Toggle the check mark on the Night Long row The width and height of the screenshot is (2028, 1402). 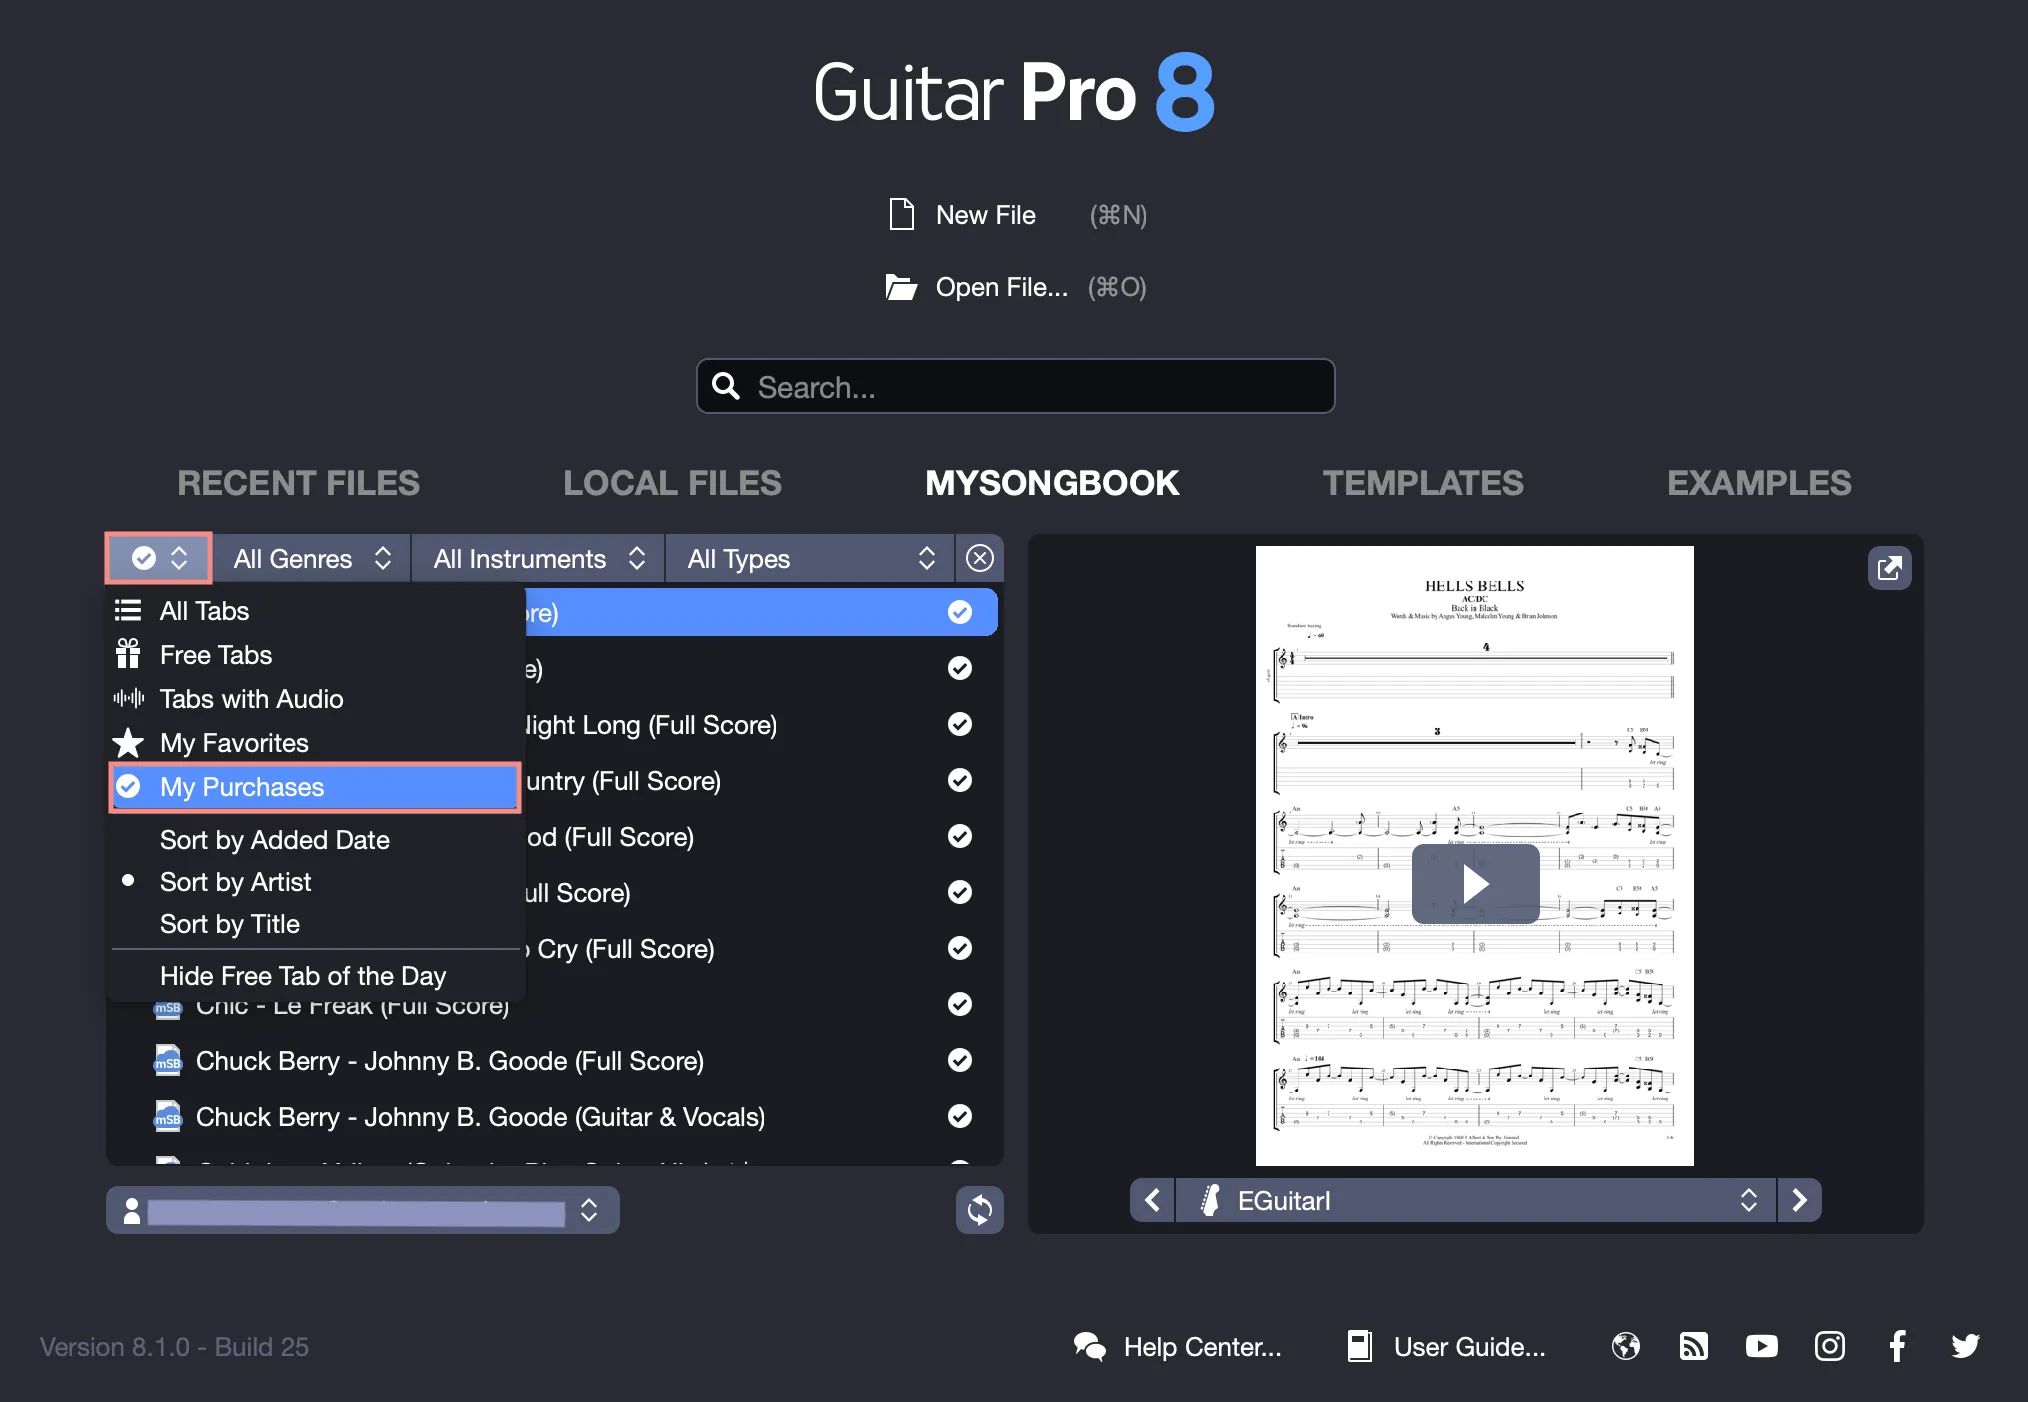[960, 724]
